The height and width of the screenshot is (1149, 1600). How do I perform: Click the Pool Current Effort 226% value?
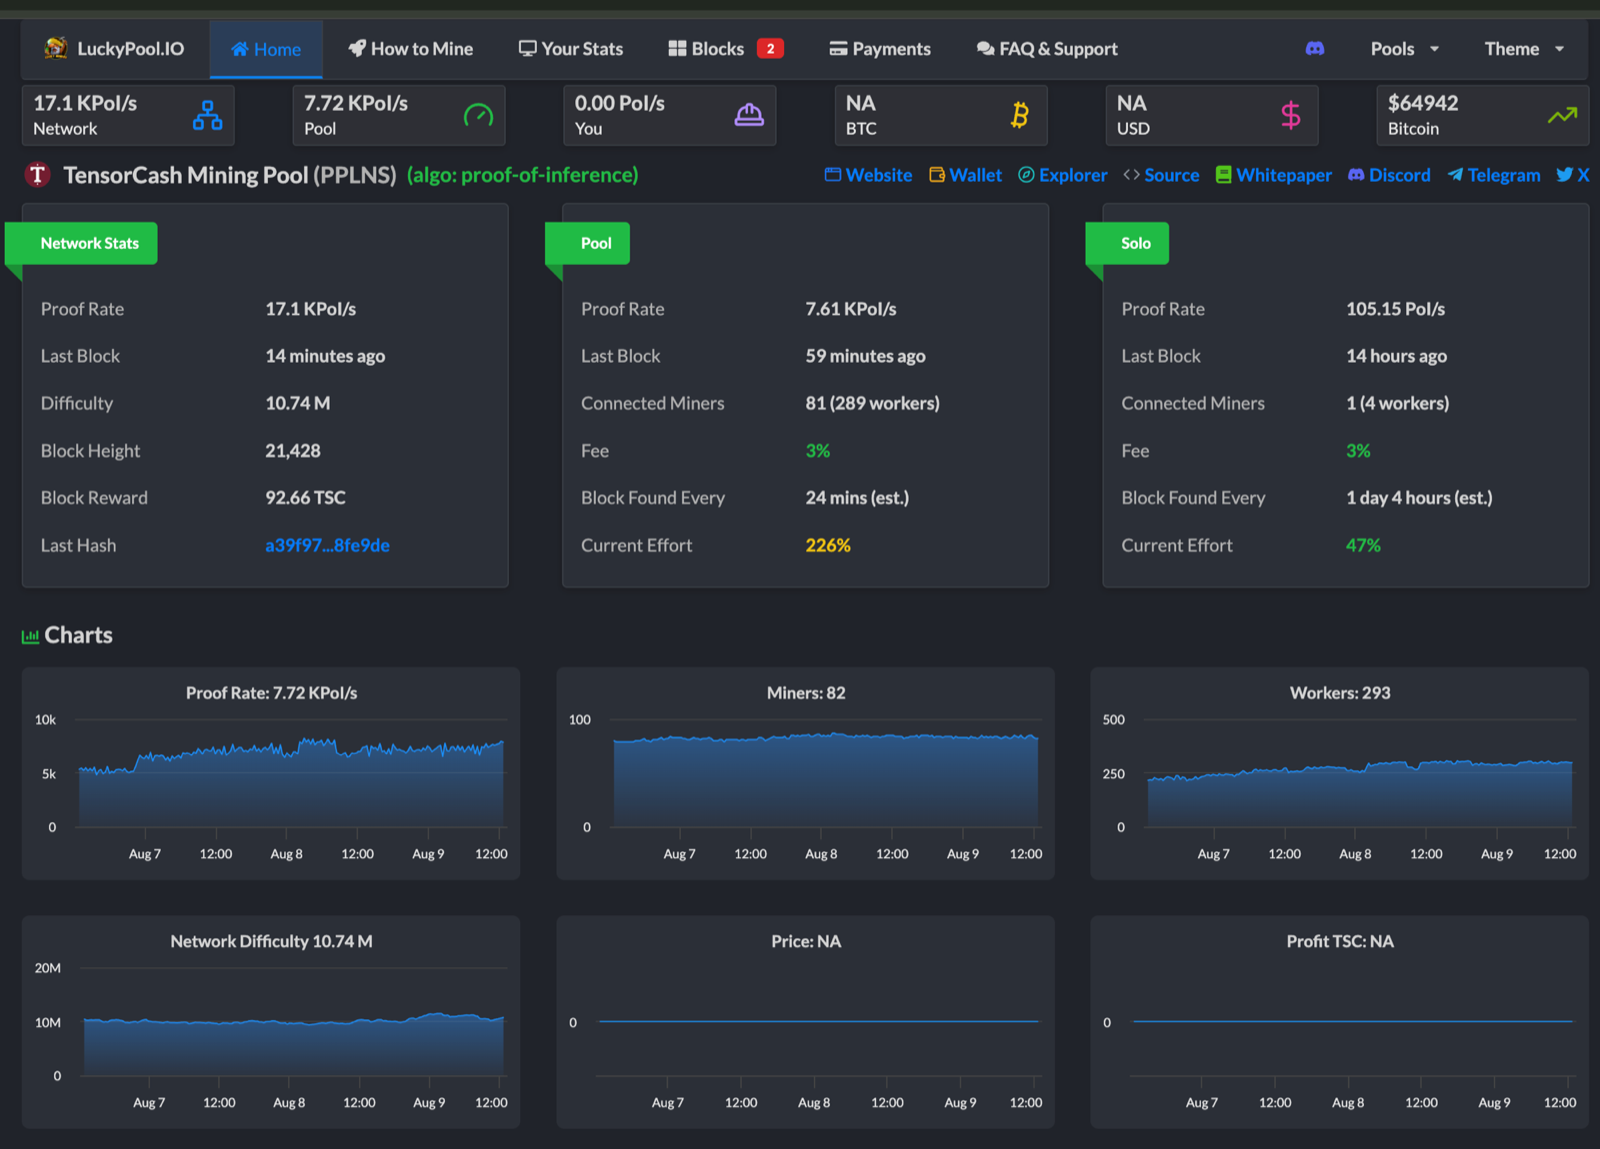pyautogui.click(x=828, y=545)
